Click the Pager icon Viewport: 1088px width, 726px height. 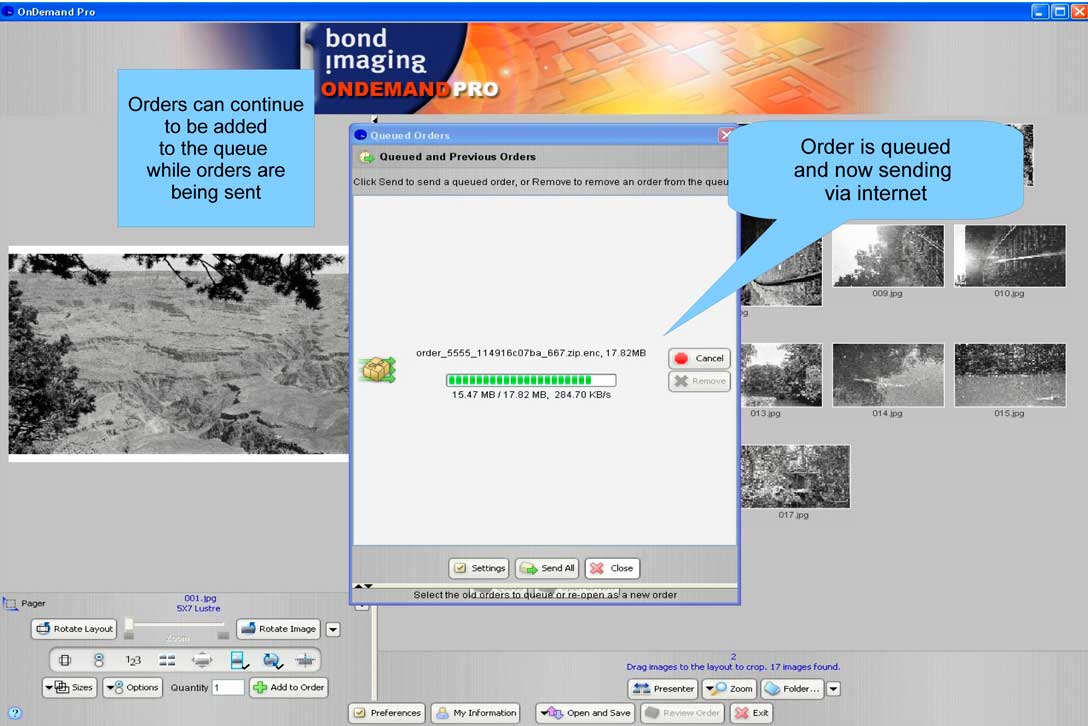[11, 604]
